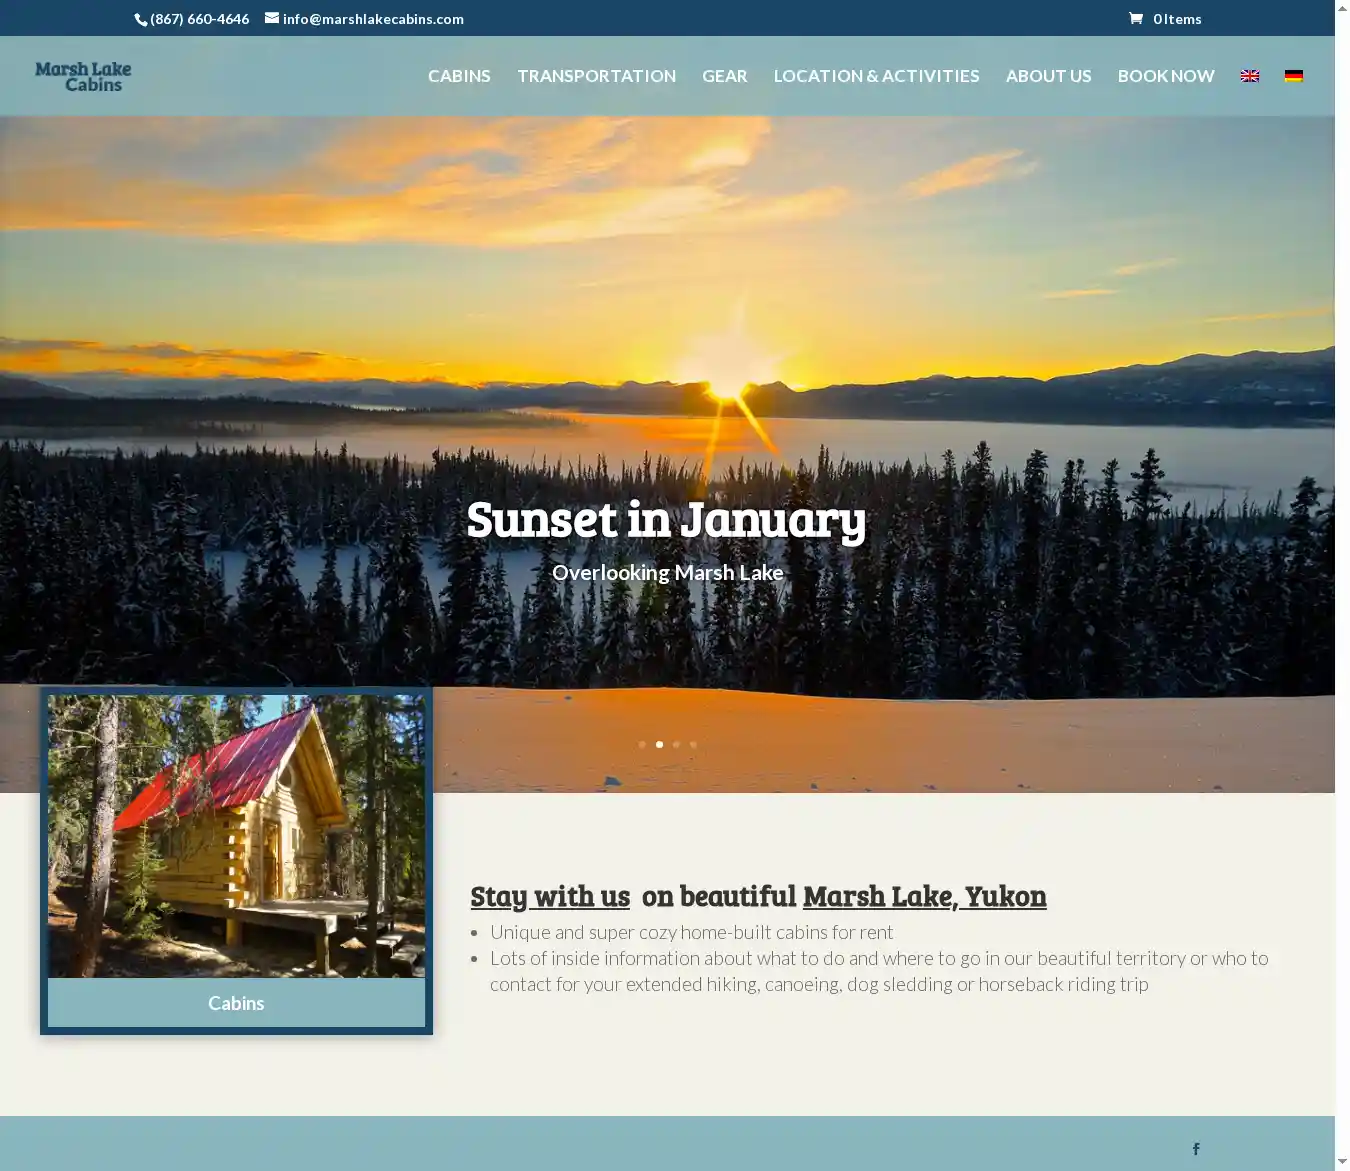Click the phone number icon in top bar
Image resolution: width=1350 pixels, height=1171 pixels.
(141, 19)
